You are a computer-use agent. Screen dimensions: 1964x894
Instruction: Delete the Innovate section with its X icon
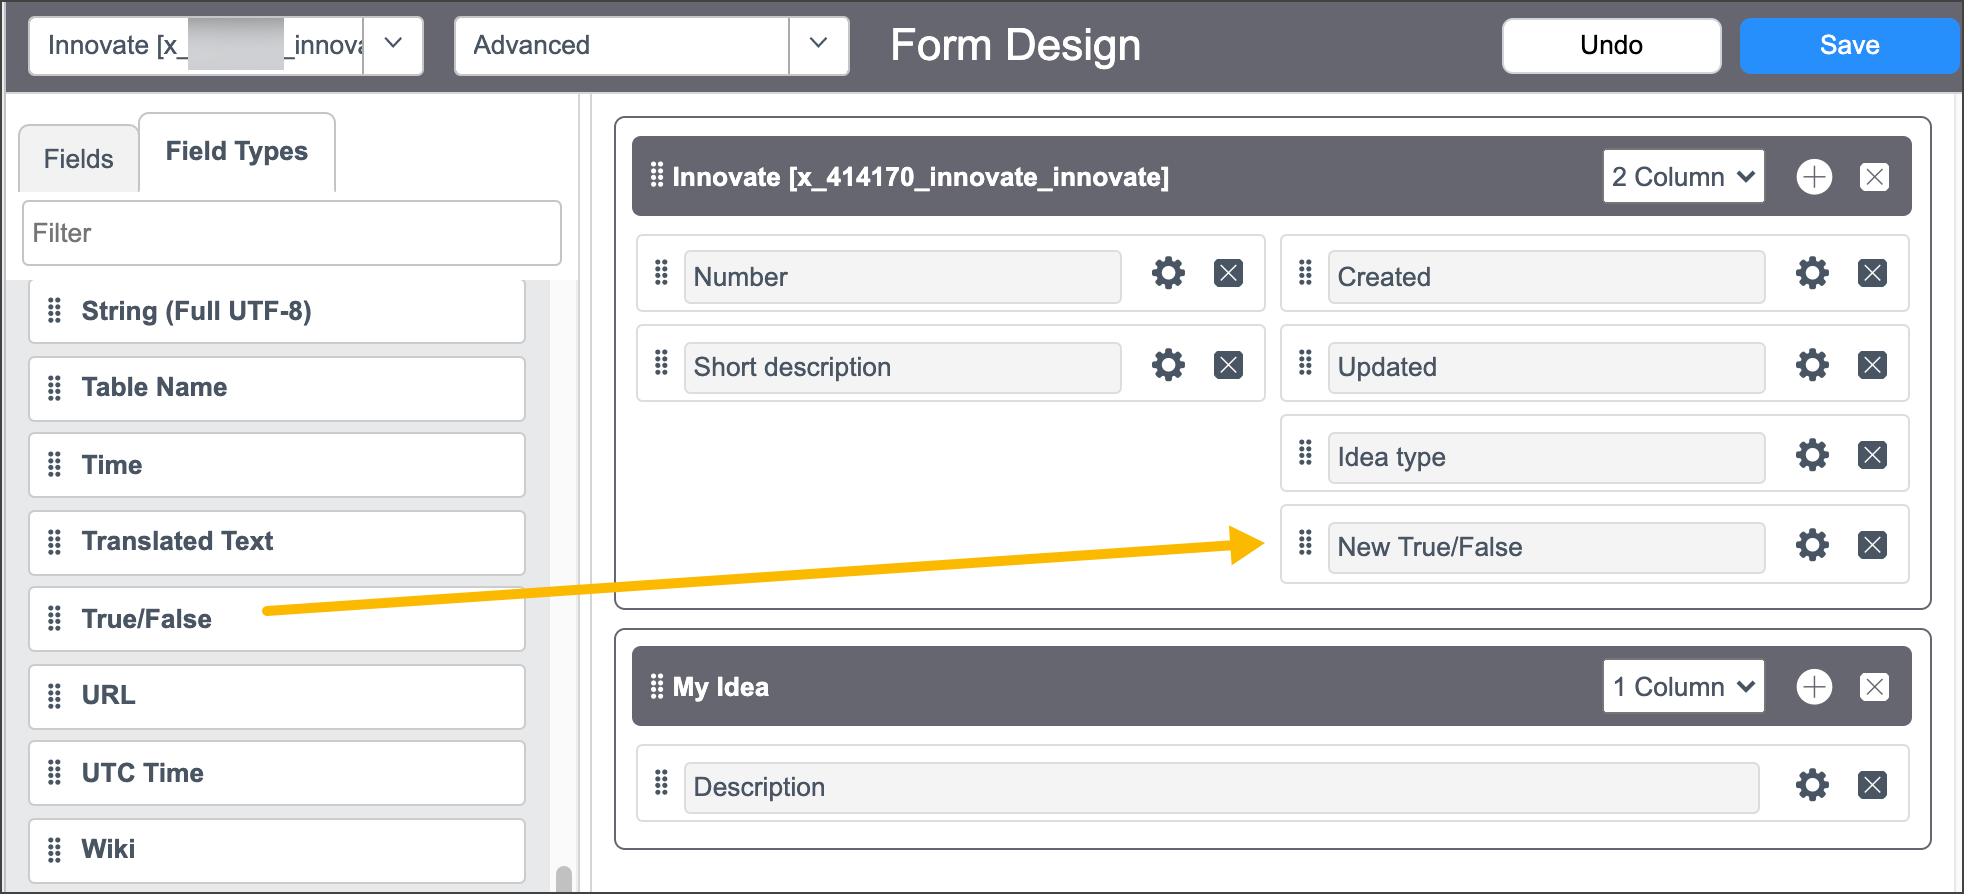click(1874, 177)
